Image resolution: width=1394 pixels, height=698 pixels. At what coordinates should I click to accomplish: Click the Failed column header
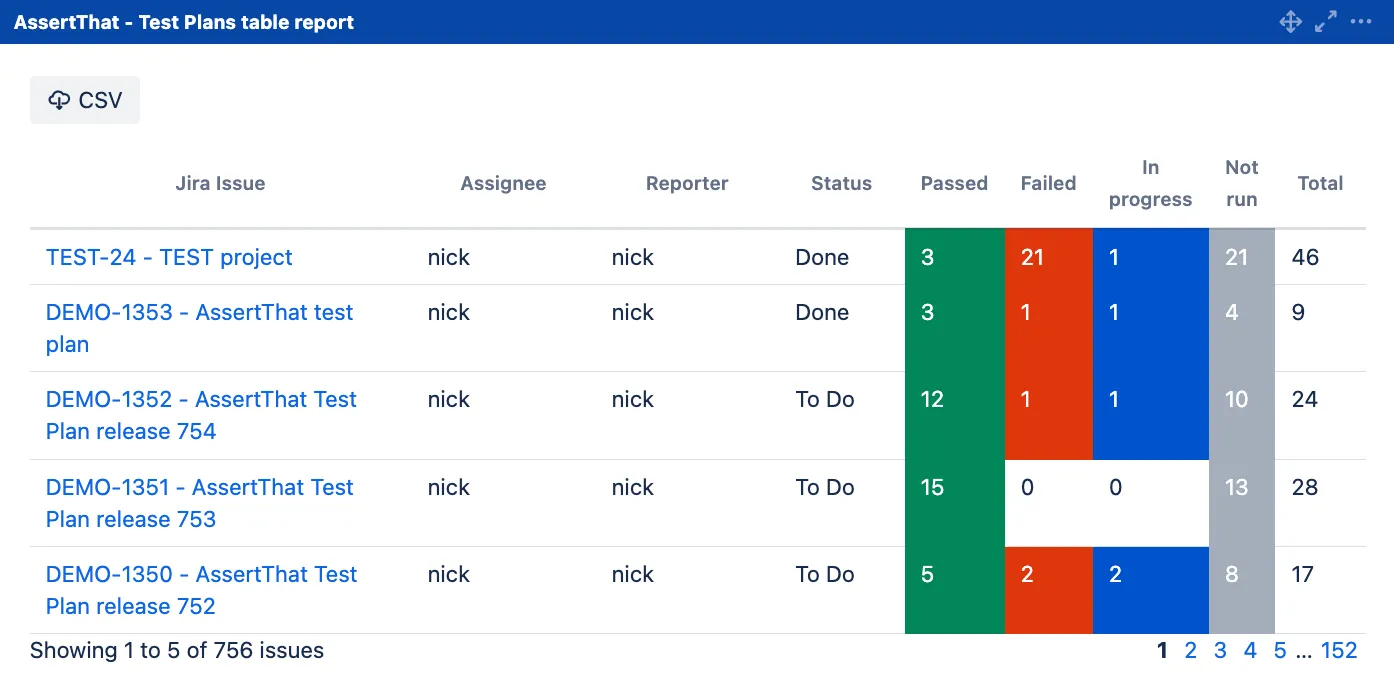[x=1048, y=183]
